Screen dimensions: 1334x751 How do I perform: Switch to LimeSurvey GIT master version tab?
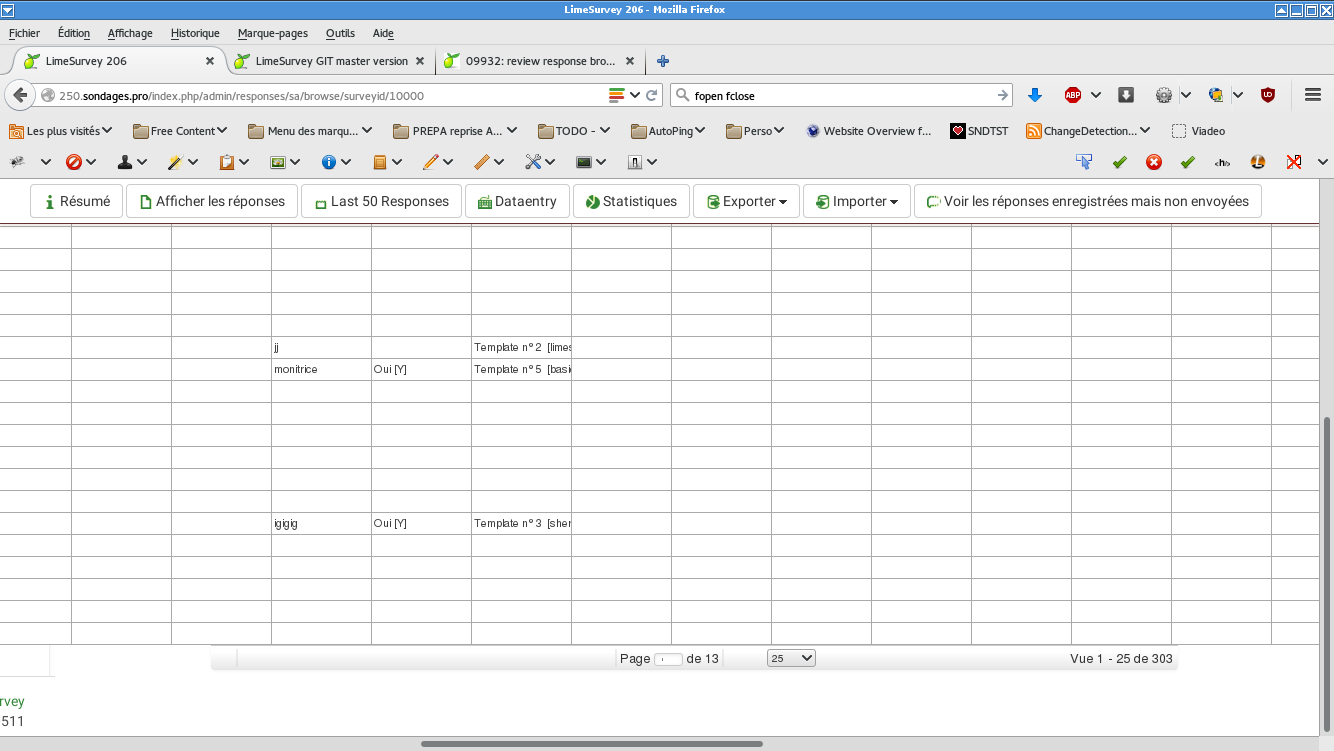(331, 61)
